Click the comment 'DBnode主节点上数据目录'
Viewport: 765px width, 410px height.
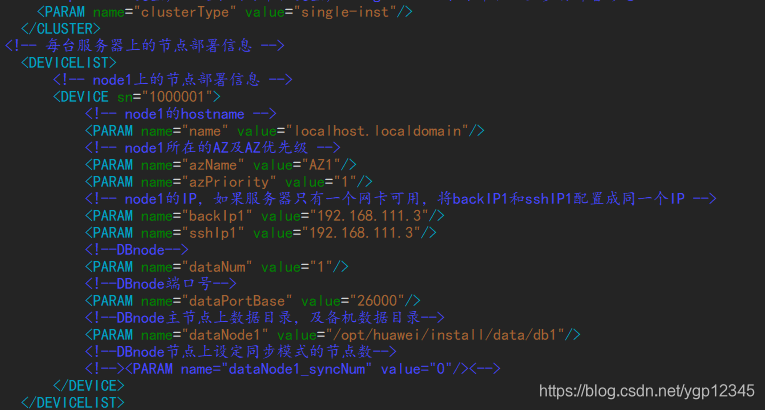(264, 318)
